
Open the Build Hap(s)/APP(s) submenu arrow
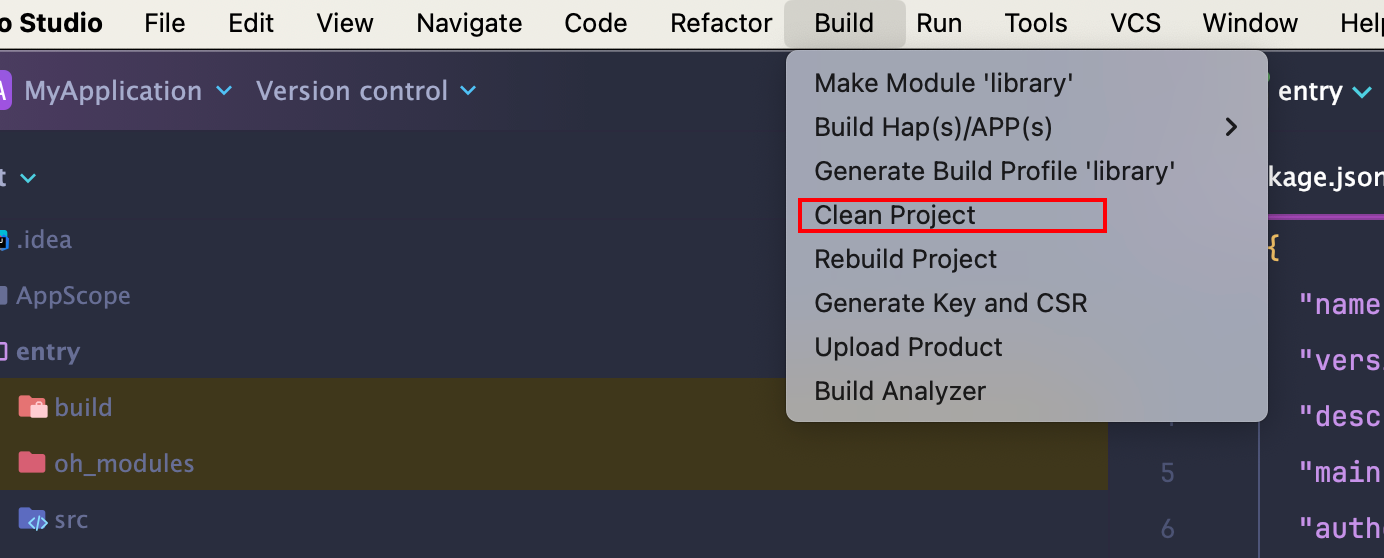pyautogui.click(x=1231, y=127)
